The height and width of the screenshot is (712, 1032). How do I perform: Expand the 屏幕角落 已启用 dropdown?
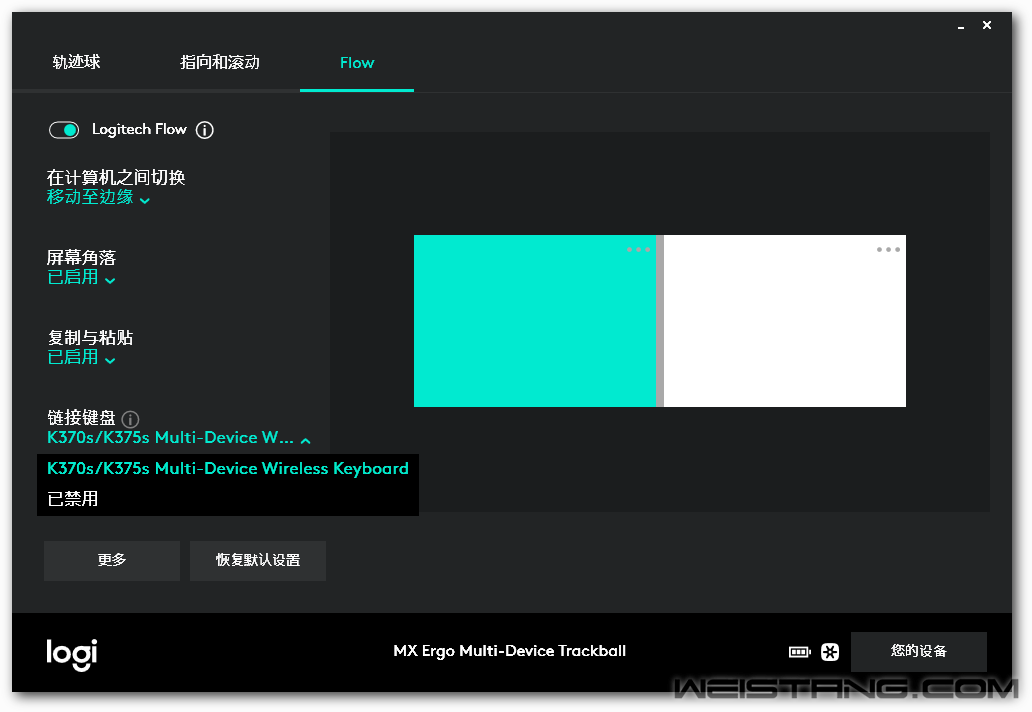pyautogui.click(x=81, y=278)
